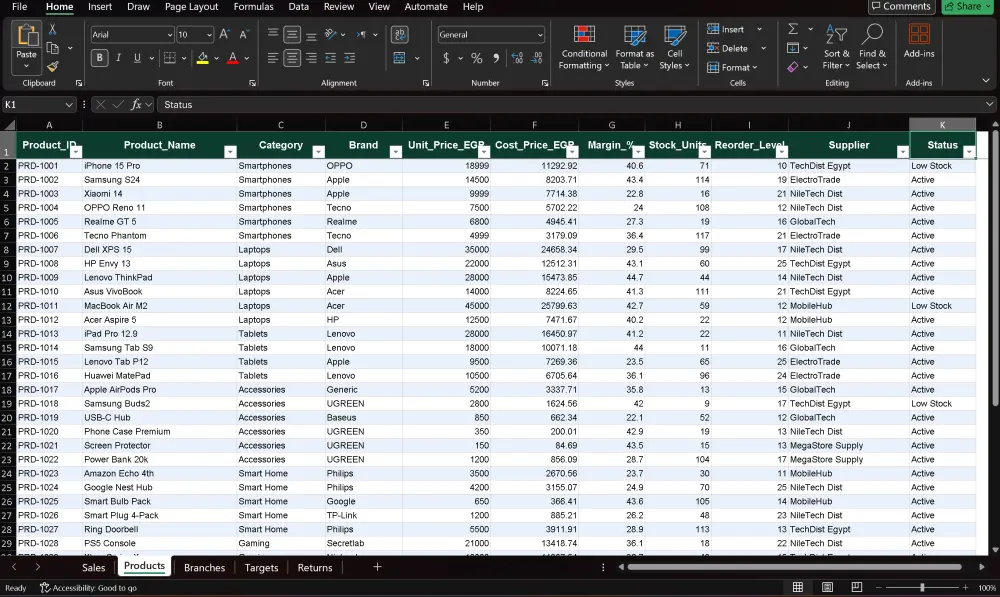Open the Insert ribbon tab
This screenshot has width=1000, height=597.
click(99, 6)
